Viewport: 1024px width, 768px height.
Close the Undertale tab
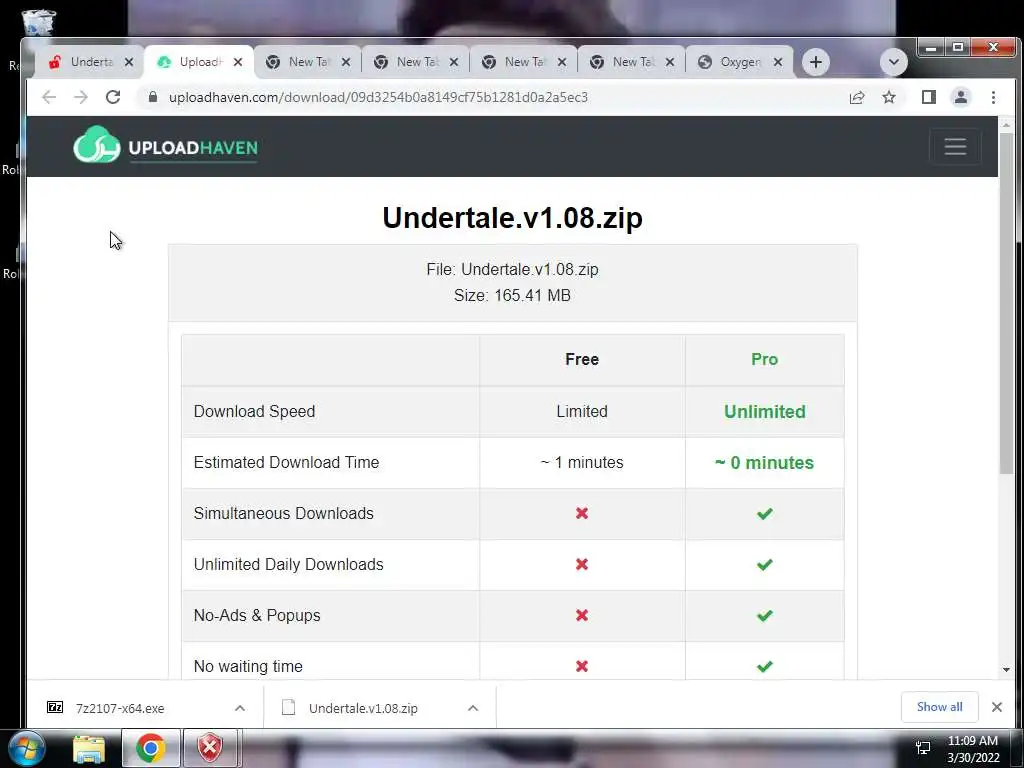tap(129, 62)
